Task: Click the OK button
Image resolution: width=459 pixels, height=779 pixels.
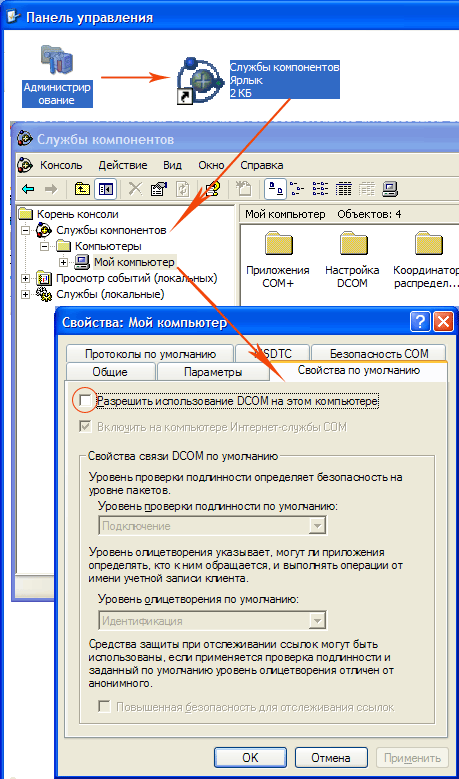Action: click(x=251, y=758)
